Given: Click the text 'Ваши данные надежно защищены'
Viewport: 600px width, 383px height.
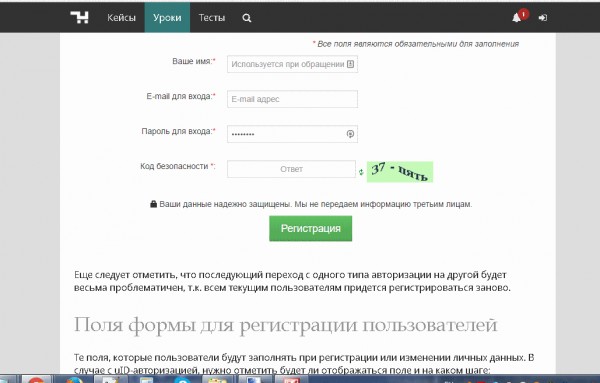Looking at the screenshot, I should 225,204.
